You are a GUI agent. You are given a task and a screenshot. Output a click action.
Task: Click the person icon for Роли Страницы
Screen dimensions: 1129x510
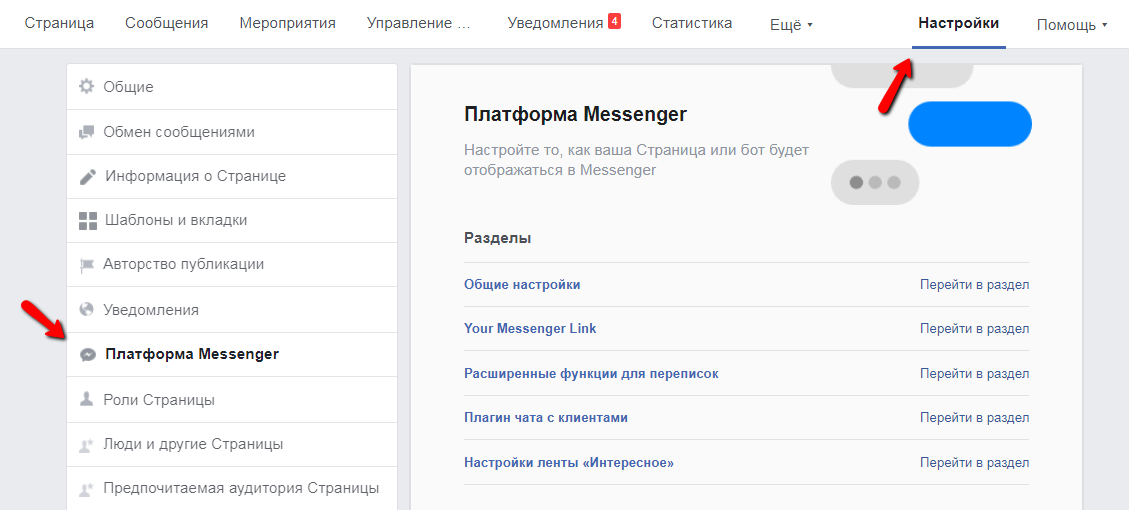coord(86,399)
